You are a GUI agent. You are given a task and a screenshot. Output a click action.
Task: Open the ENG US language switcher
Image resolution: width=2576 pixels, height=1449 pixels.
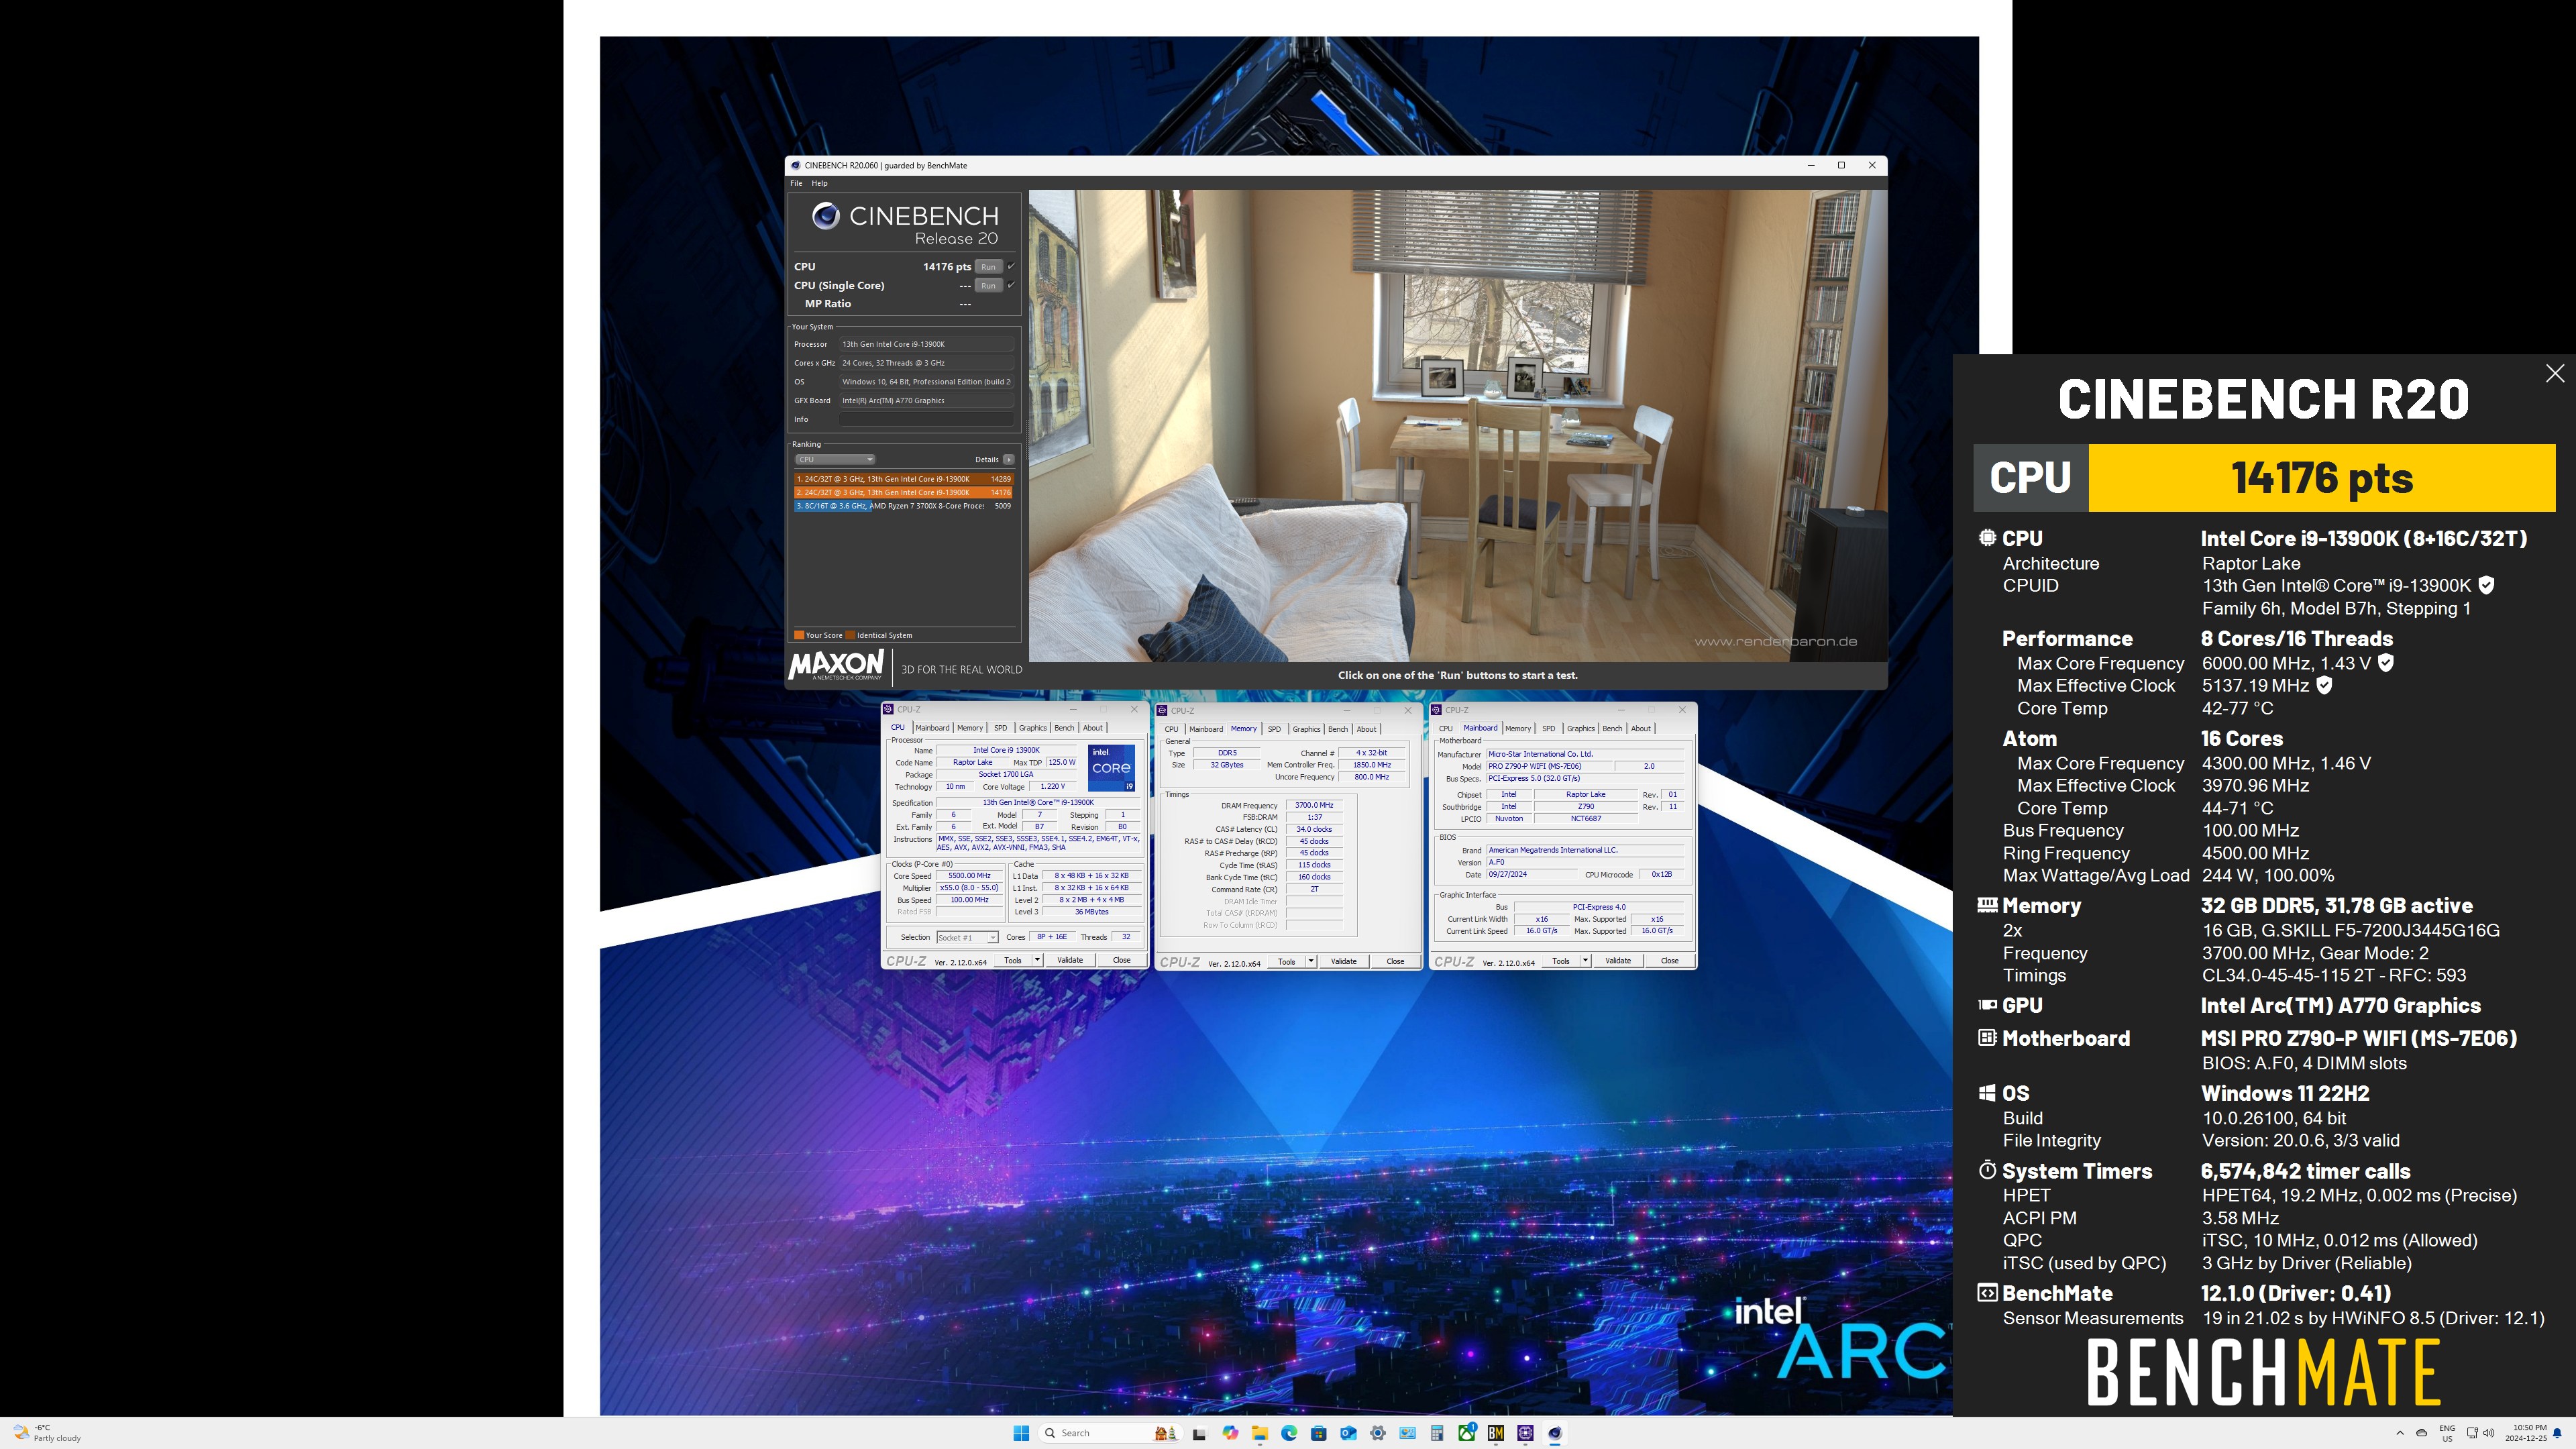click(x=2447, y=1433)
